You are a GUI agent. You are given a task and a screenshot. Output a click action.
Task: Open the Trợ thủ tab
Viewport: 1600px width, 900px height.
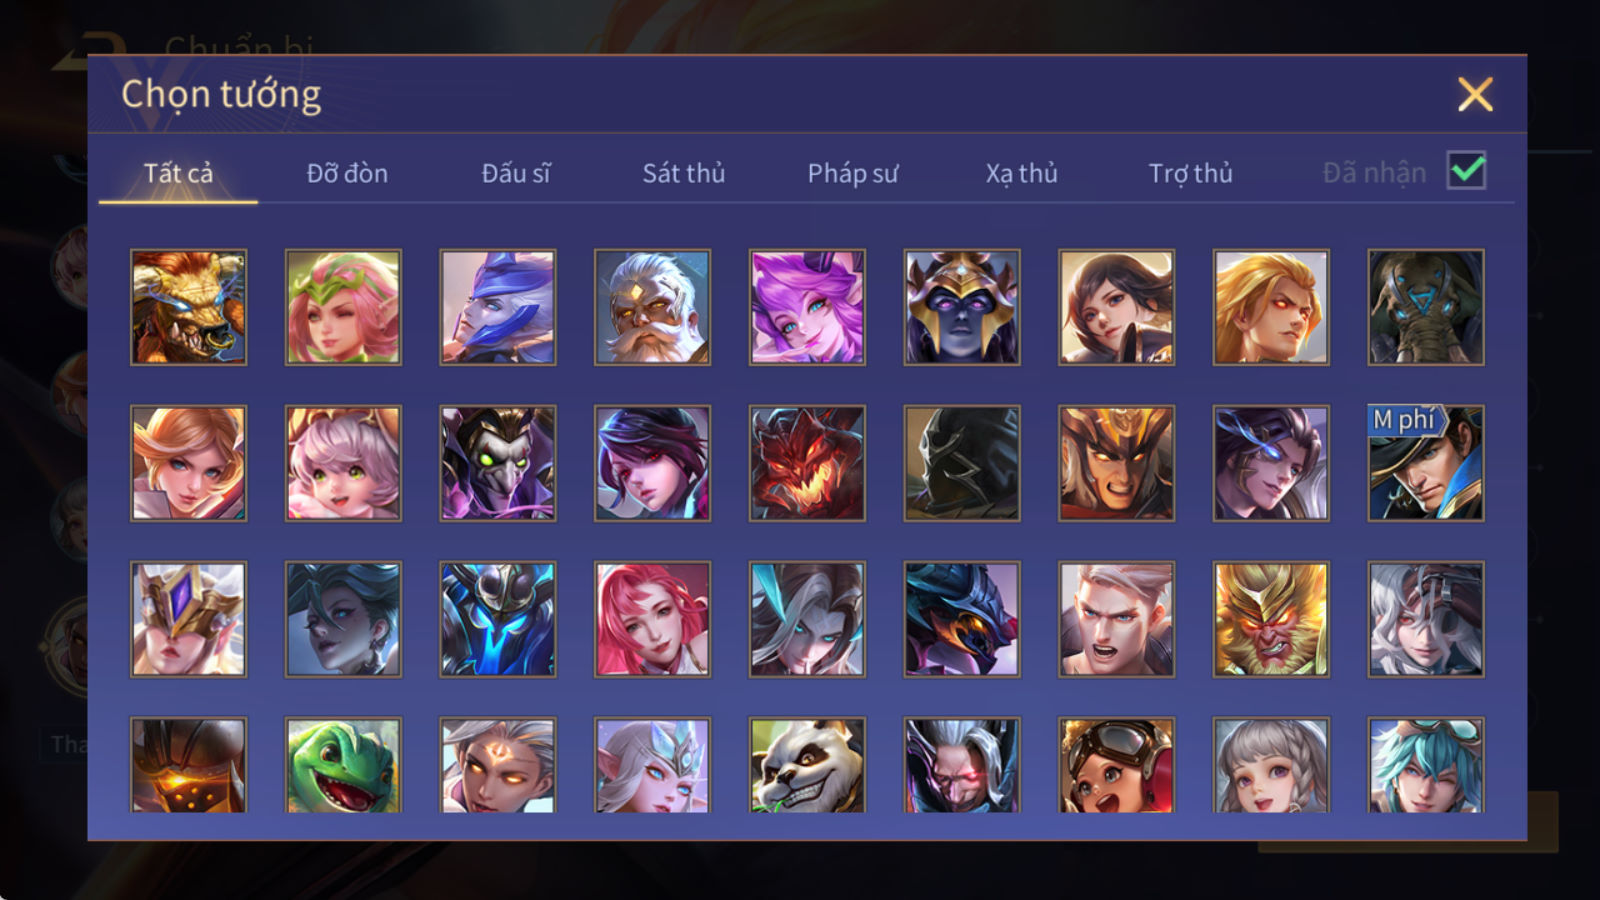(x=1190, y=173)
